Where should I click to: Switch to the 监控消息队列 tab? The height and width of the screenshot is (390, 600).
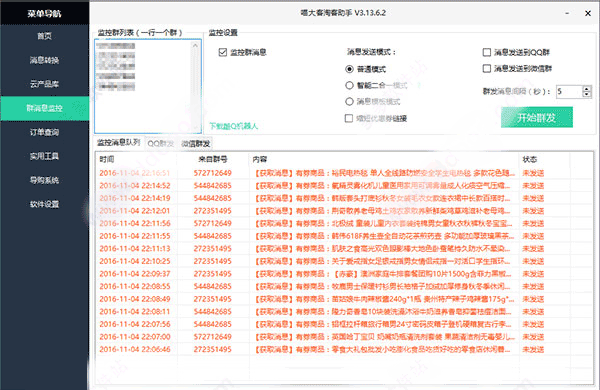[119, 143]
